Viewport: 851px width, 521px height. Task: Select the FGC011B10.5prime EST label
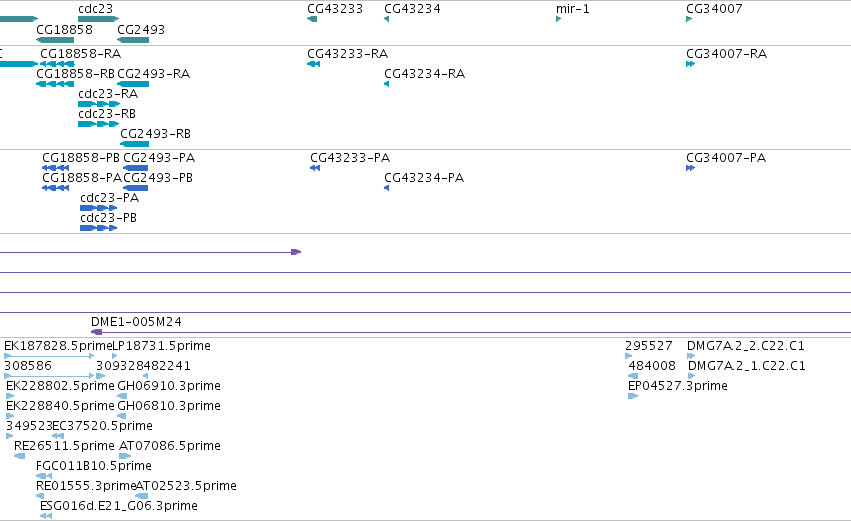tap(94, 466)
